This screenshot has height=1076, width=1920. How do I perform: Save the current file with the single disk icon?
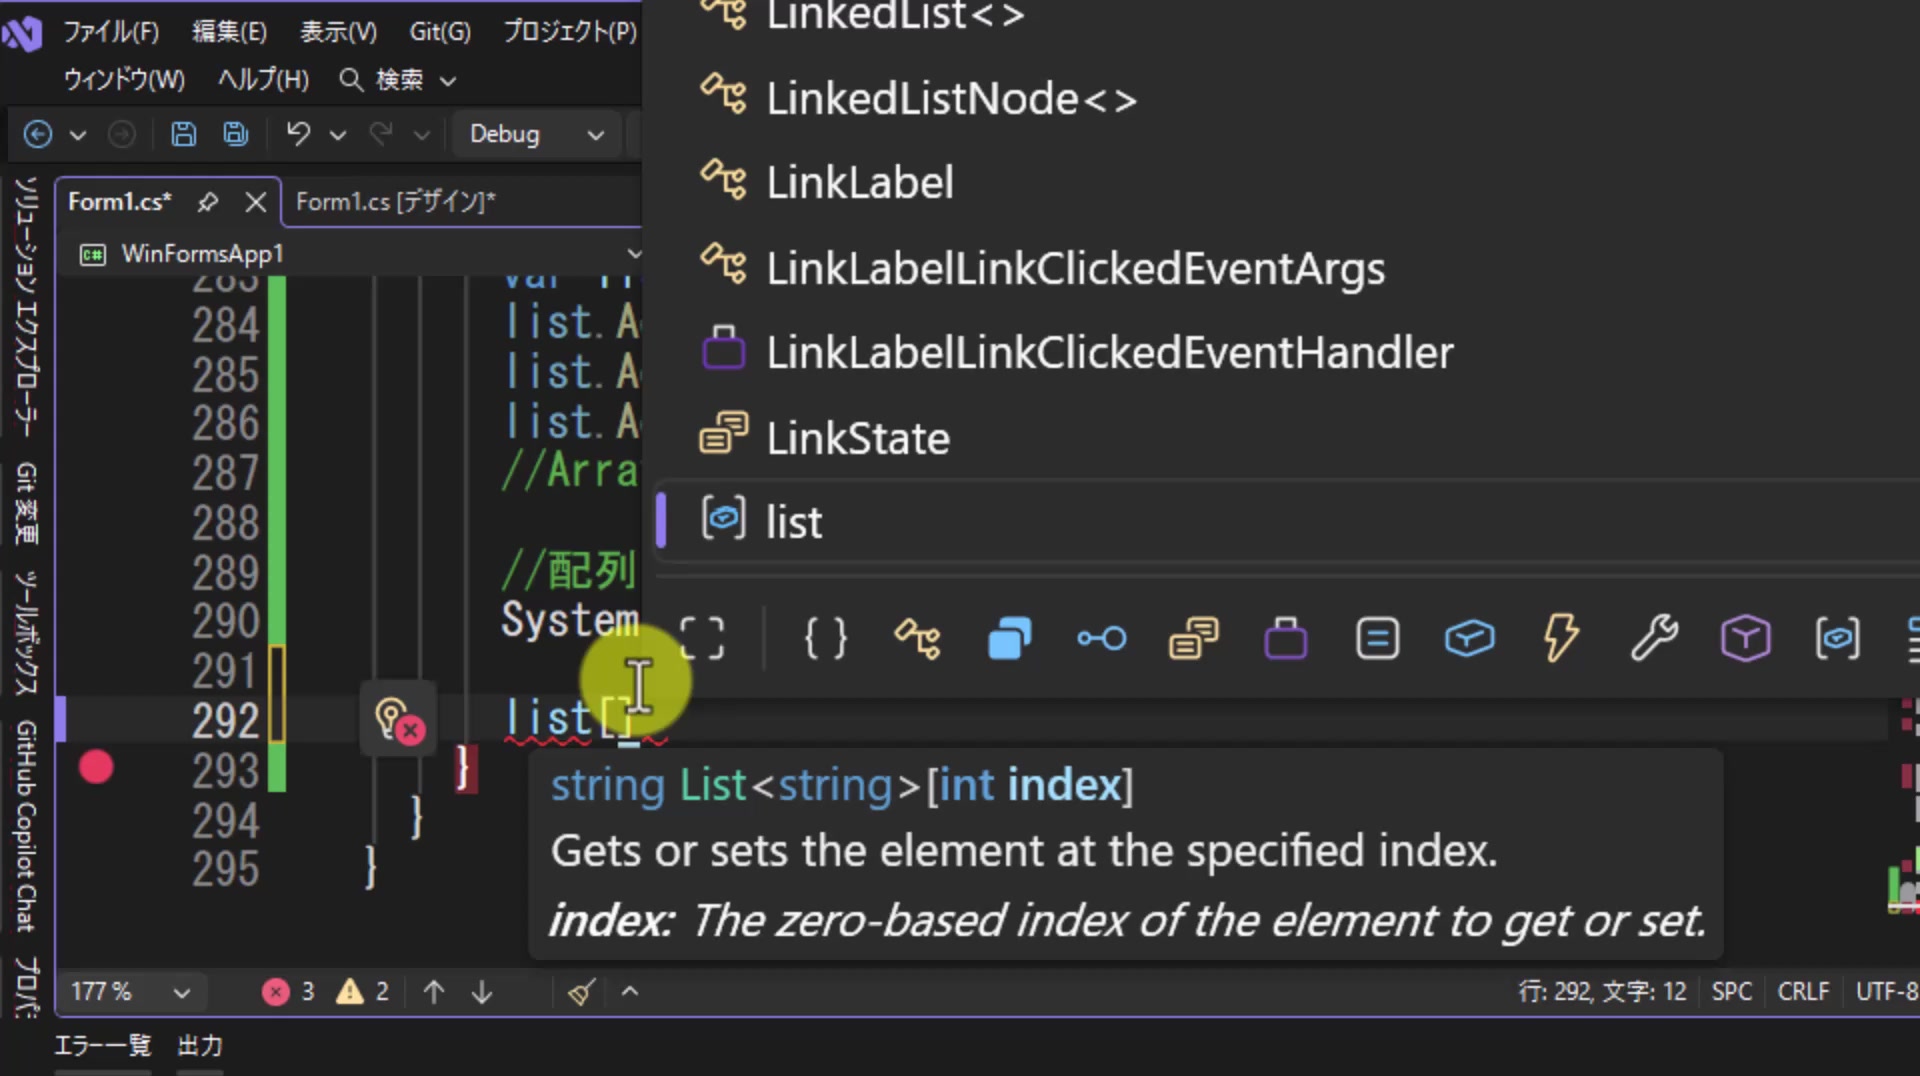(183, 134)
